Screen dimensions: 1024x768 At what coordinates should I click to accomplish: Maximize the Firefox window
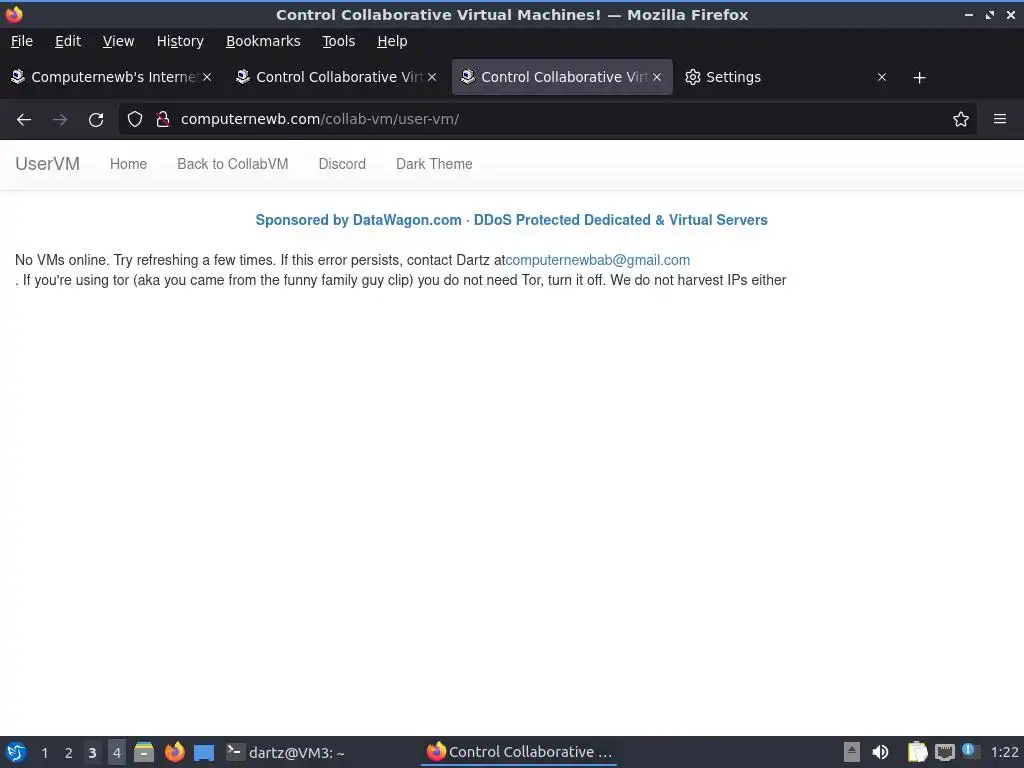pos(990,14)
